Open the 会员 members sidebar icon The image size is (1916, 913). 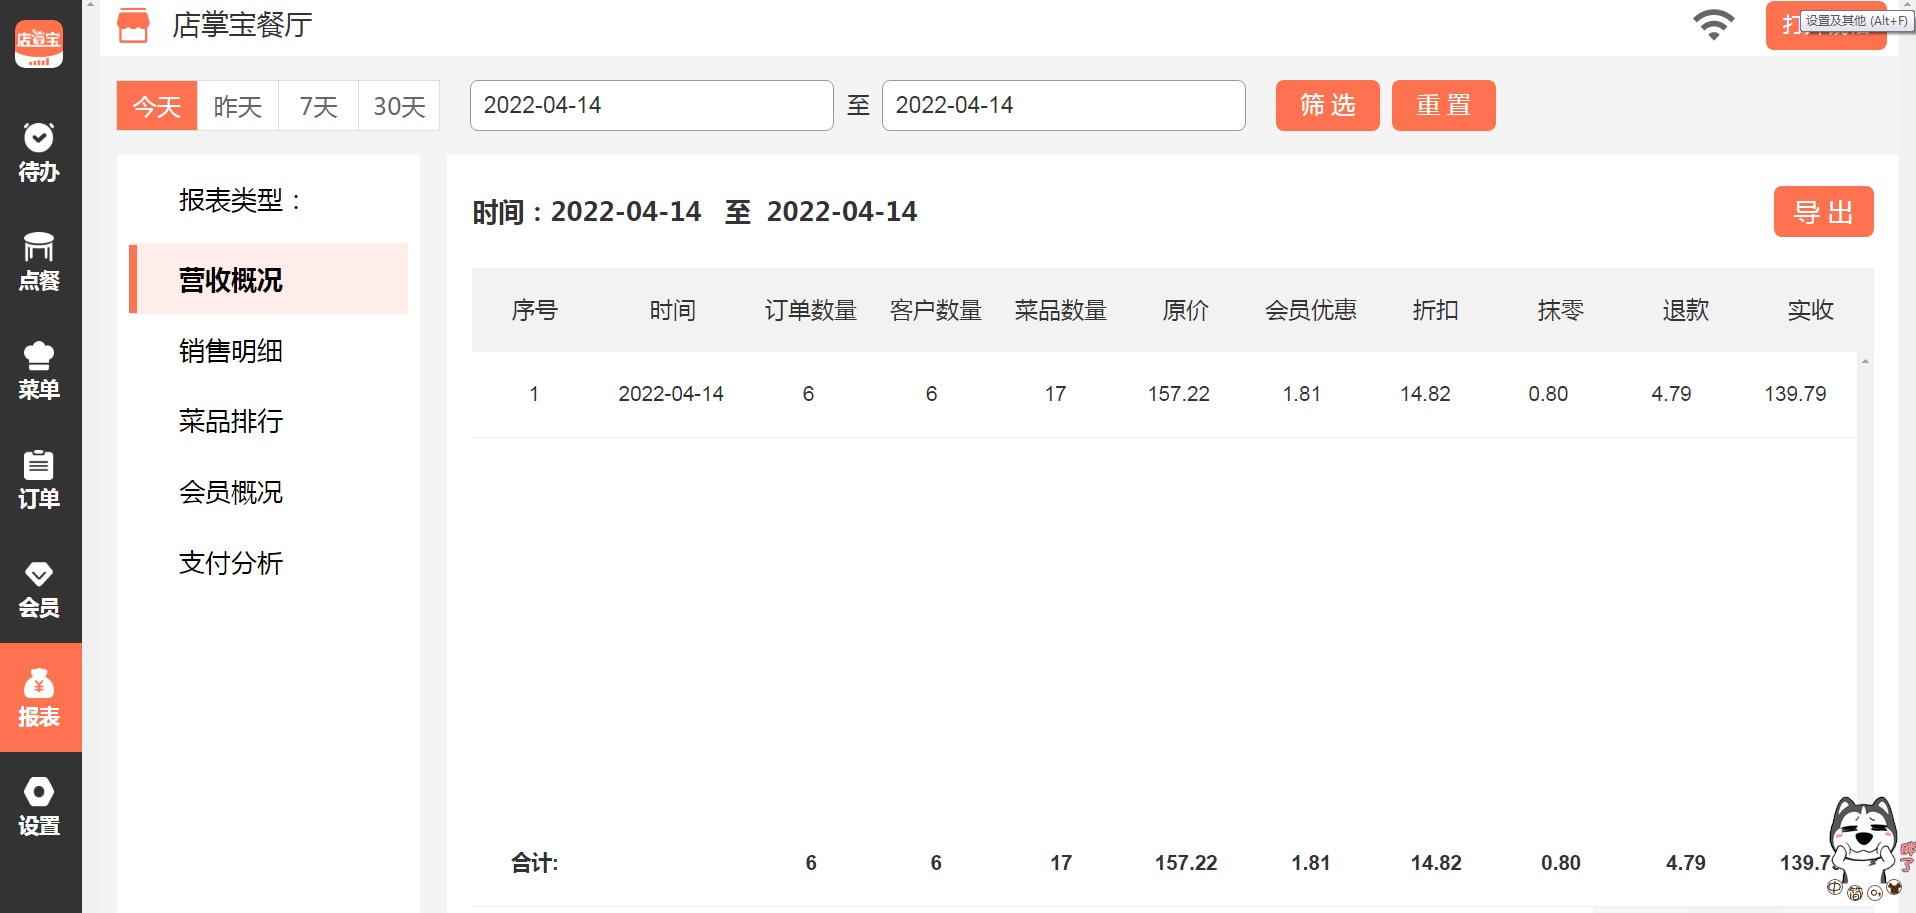click(39, 589)
